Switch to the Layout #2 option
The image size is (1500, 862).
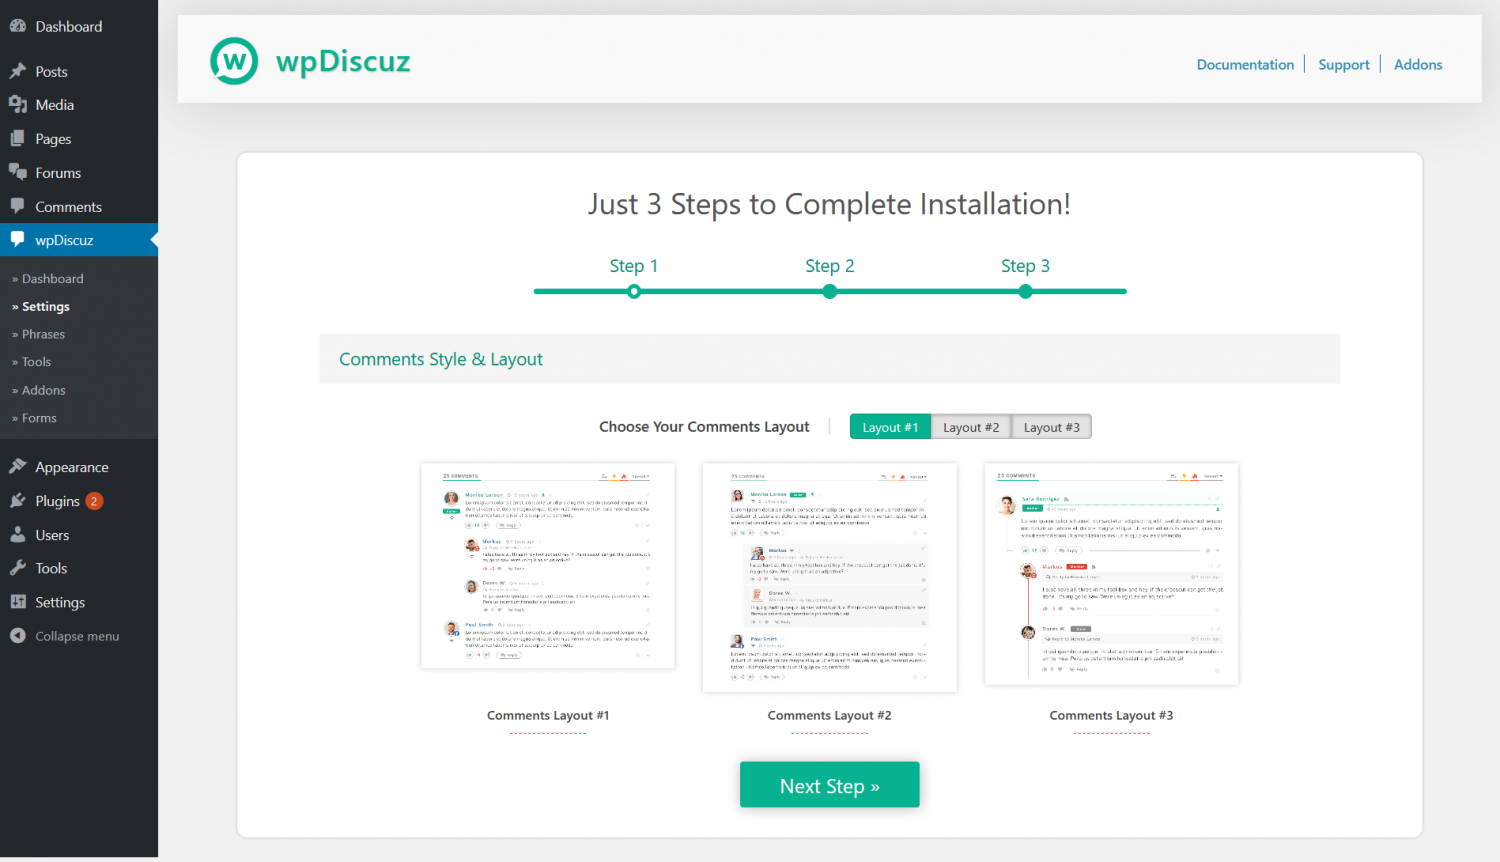point(970,426)
